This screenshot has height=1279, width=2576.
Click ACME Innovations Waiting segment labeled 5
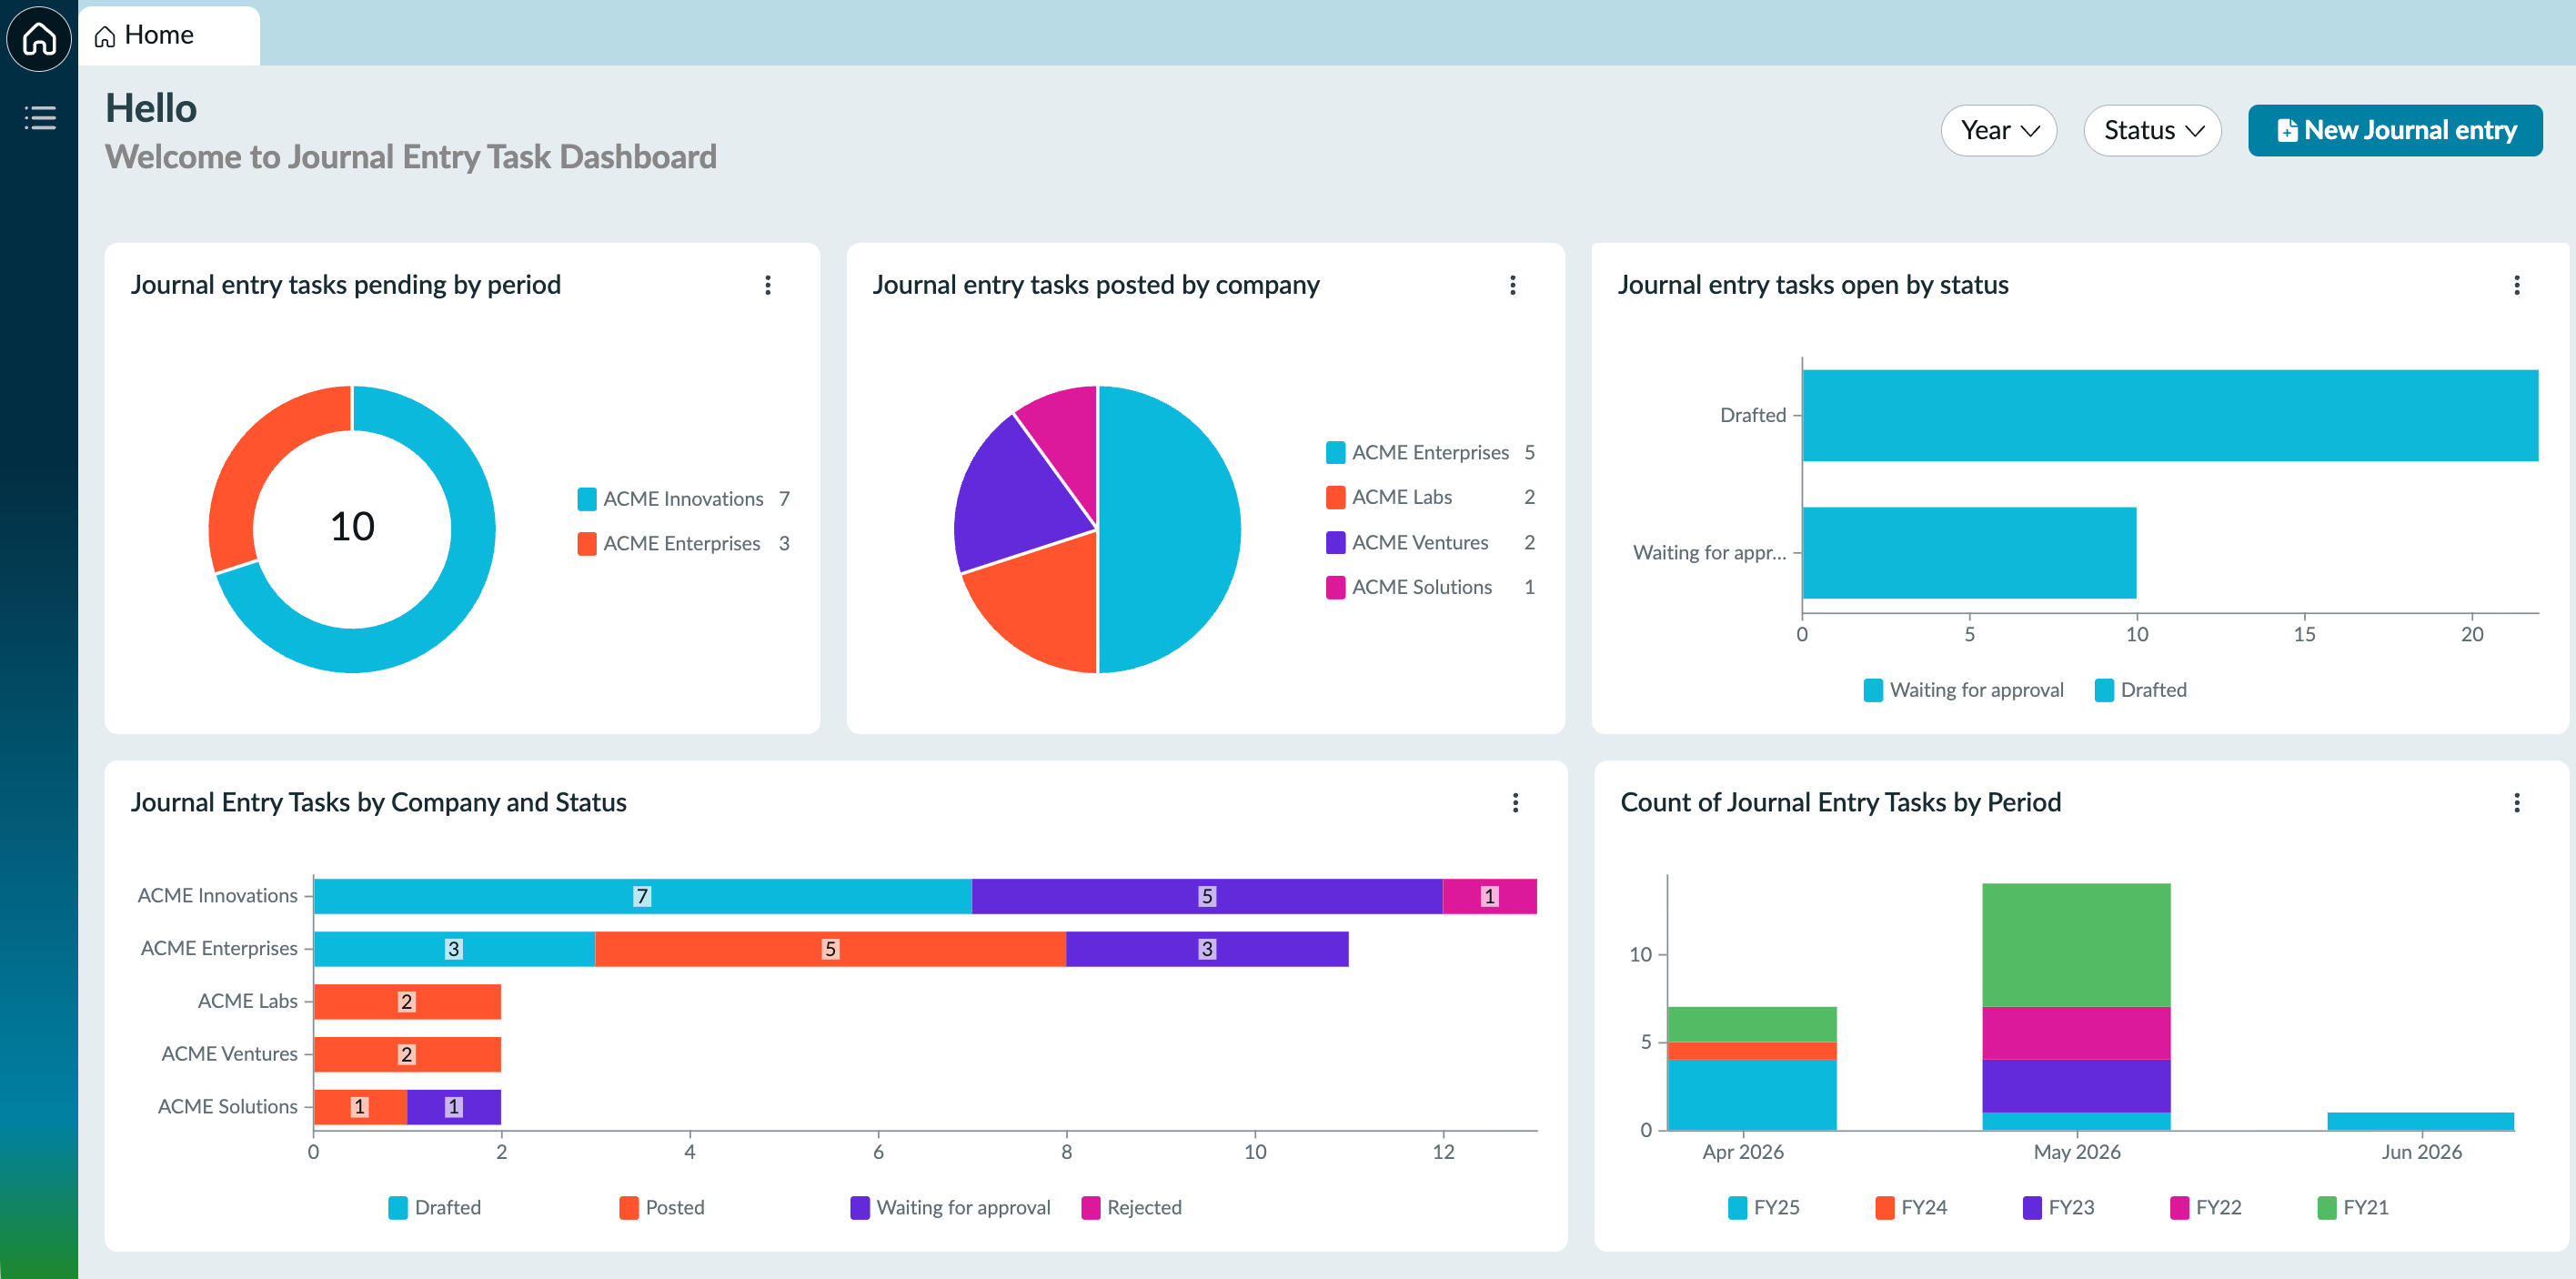[x=1207, y=896]
